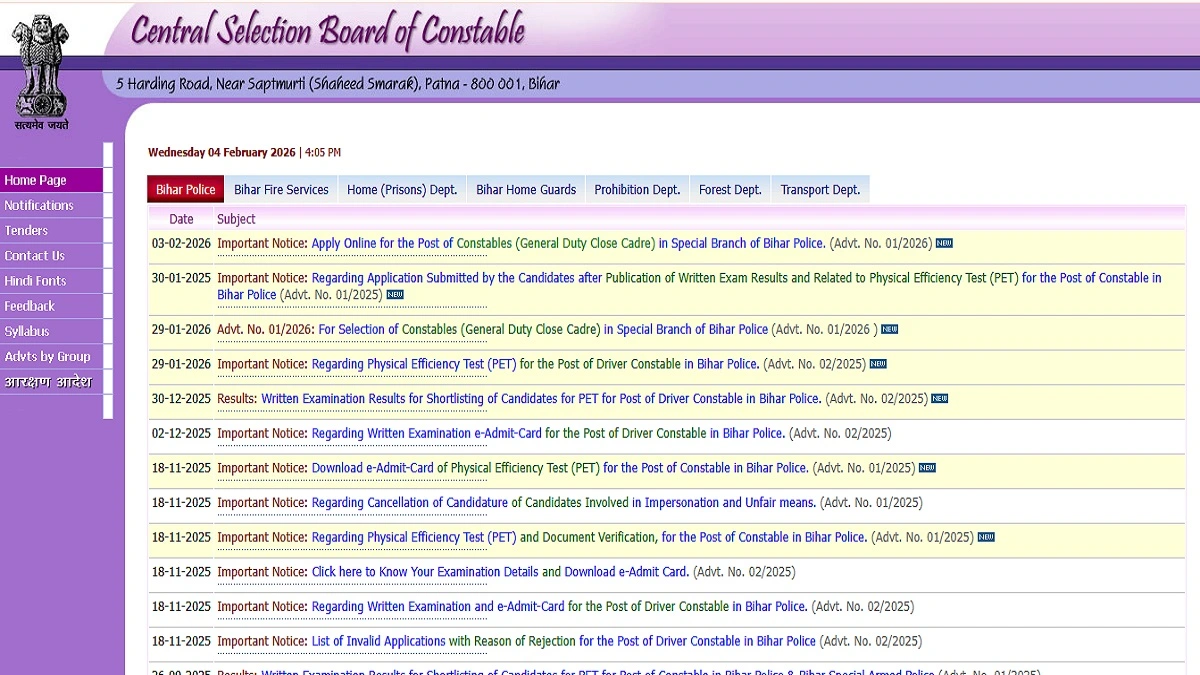Switch to the Transport Dept. tab

pyautogui.click(x=820, y=189)
